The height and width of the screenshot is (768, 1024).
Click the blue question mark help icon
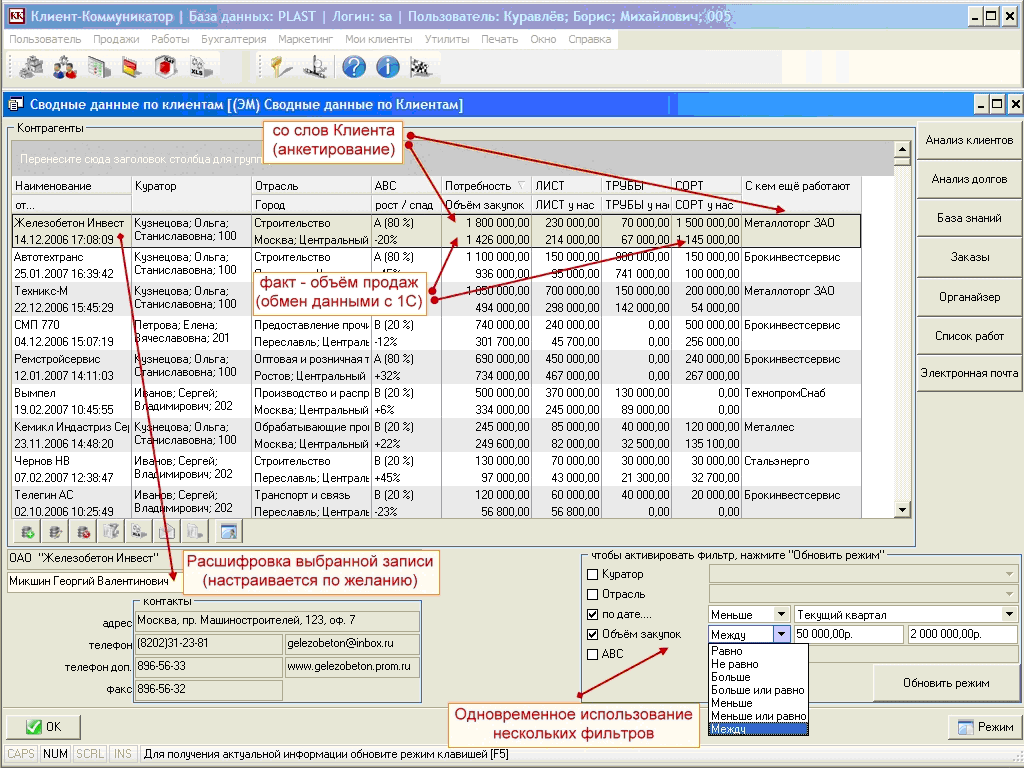[x=353, y=67]
